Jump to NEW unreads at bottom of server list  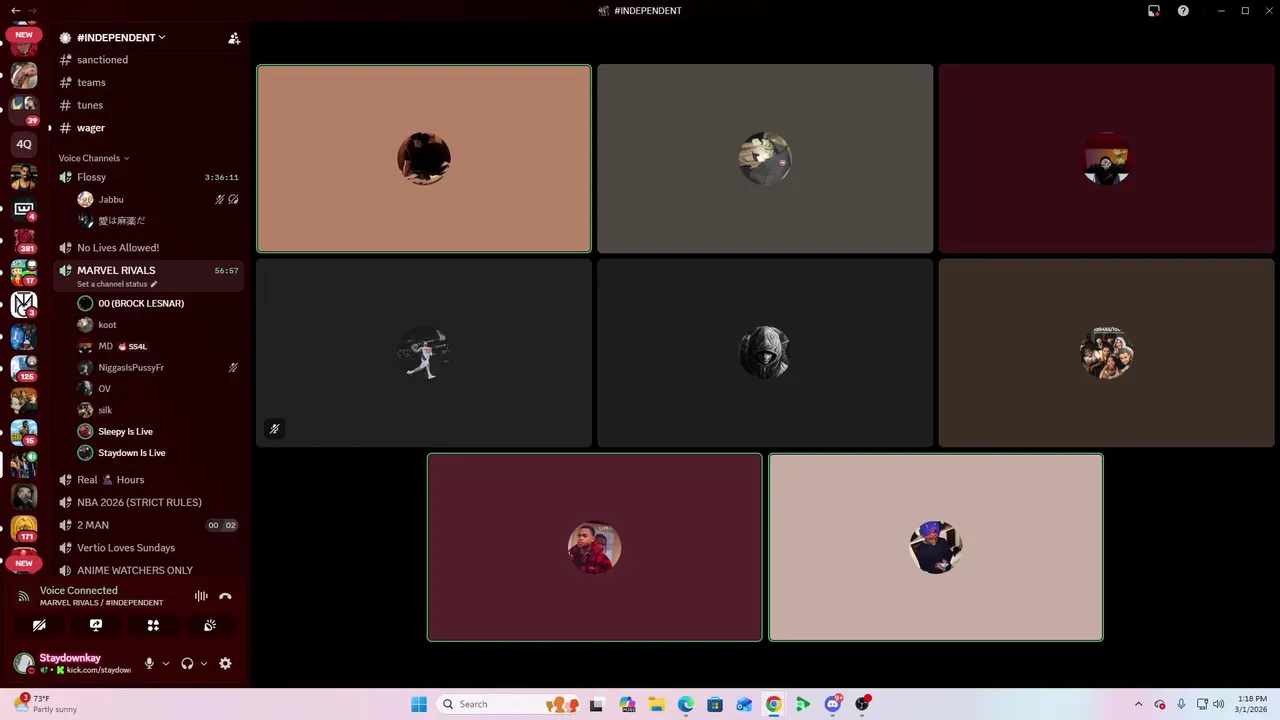click(24, 563)
